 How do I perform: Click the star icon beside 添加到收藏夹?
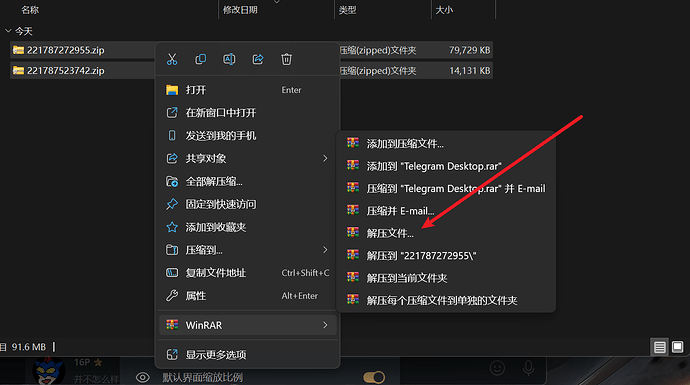pyautogui.click(x=172, y=227)
